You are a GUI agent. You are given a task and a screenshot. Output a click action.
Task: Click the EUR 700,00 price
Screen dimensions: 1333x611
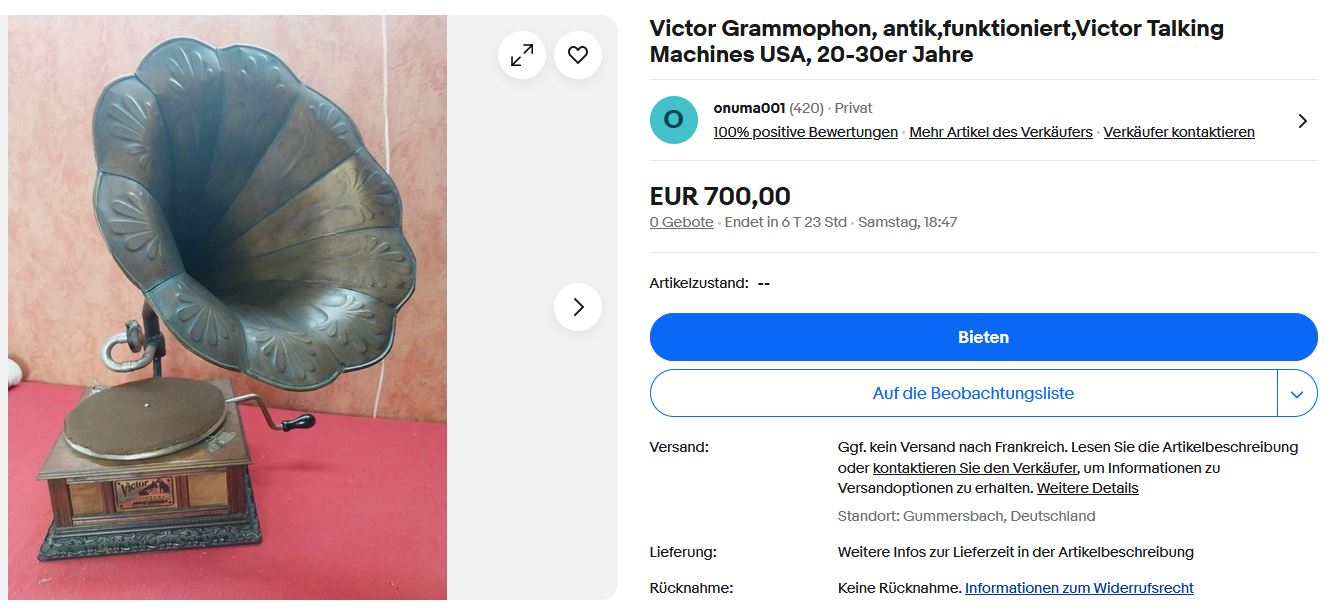pos(720,196)
